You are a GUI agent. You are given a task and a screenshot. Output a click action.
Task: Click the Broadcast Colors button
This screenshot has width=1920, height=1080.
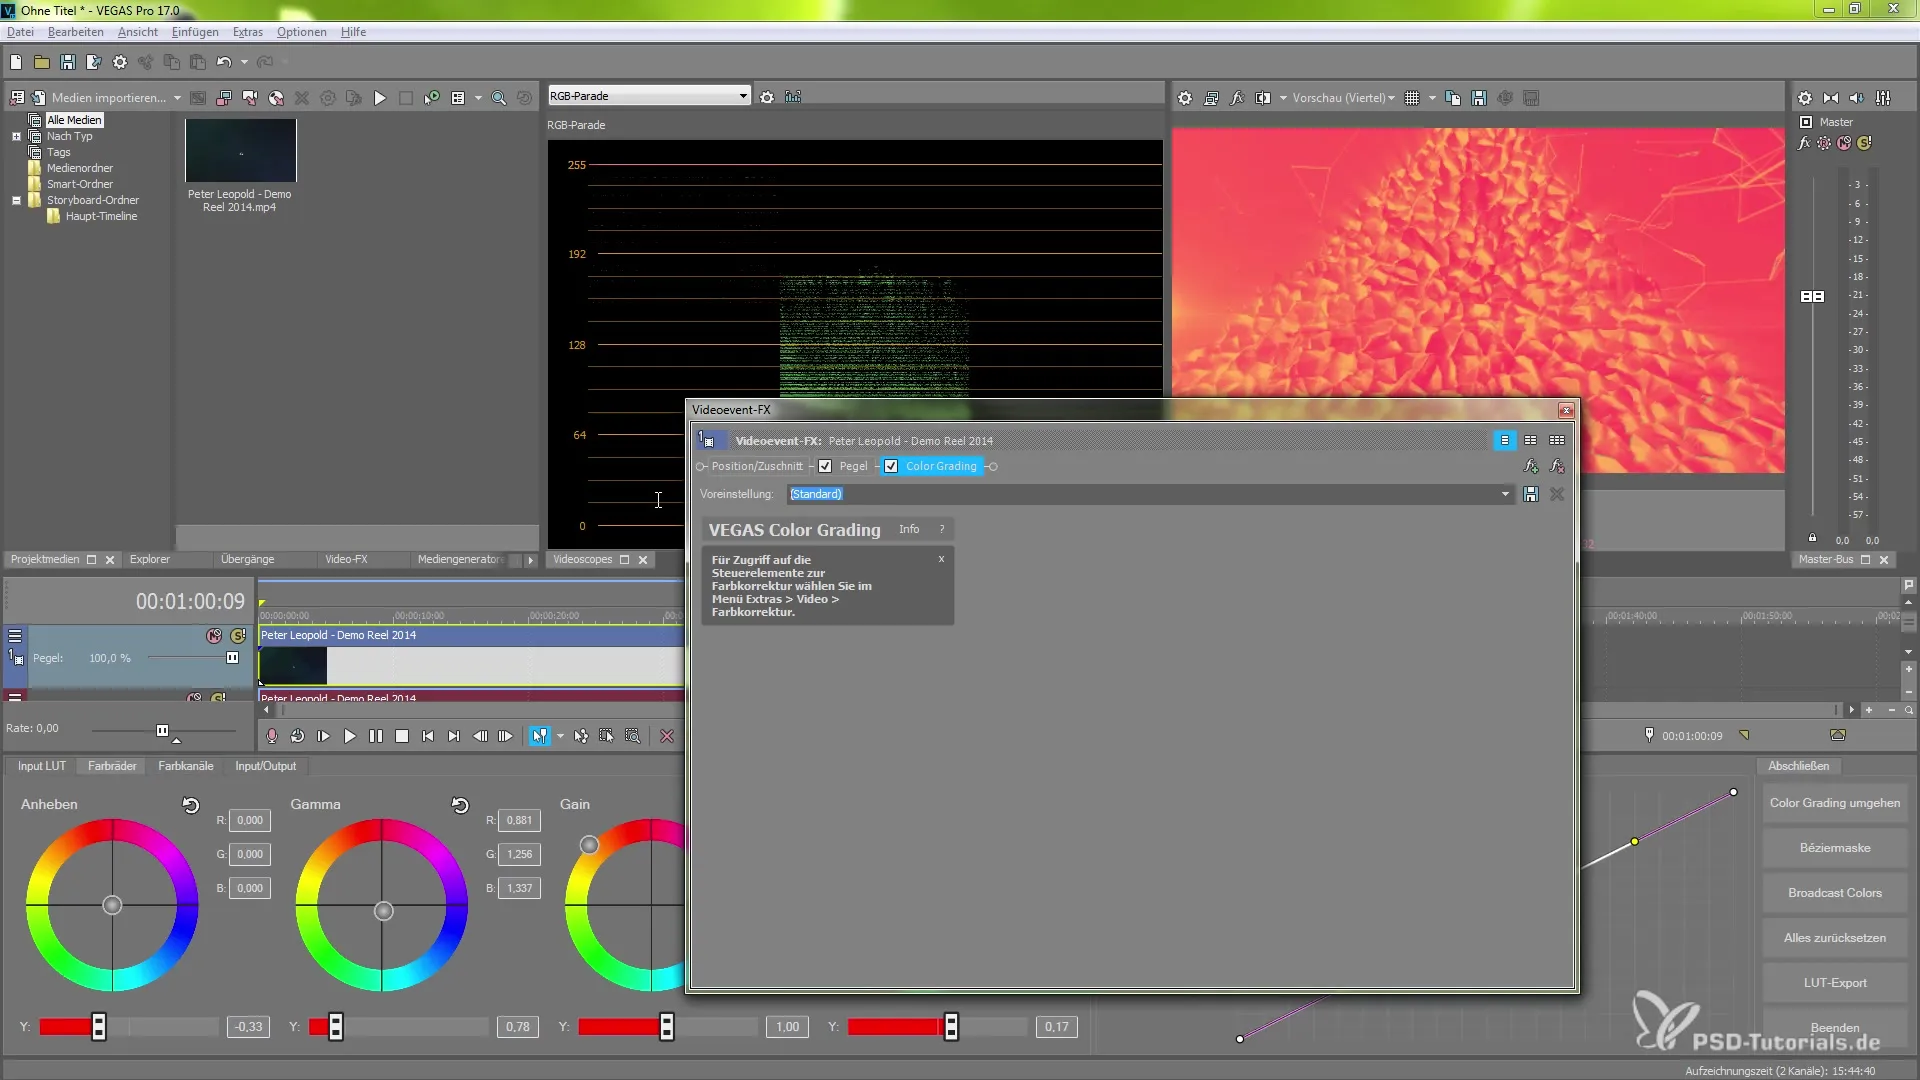point(1835,893)
